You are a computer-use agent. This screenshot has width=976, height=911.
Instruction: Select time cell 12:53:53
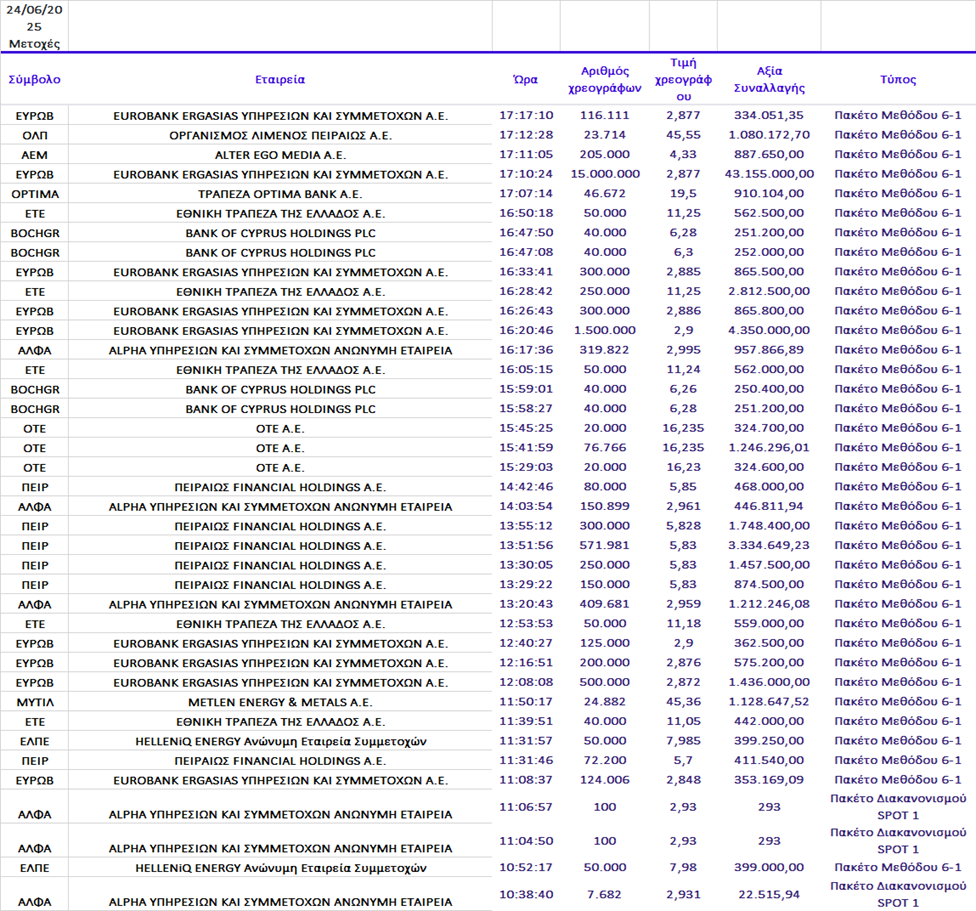pos(526,624)
